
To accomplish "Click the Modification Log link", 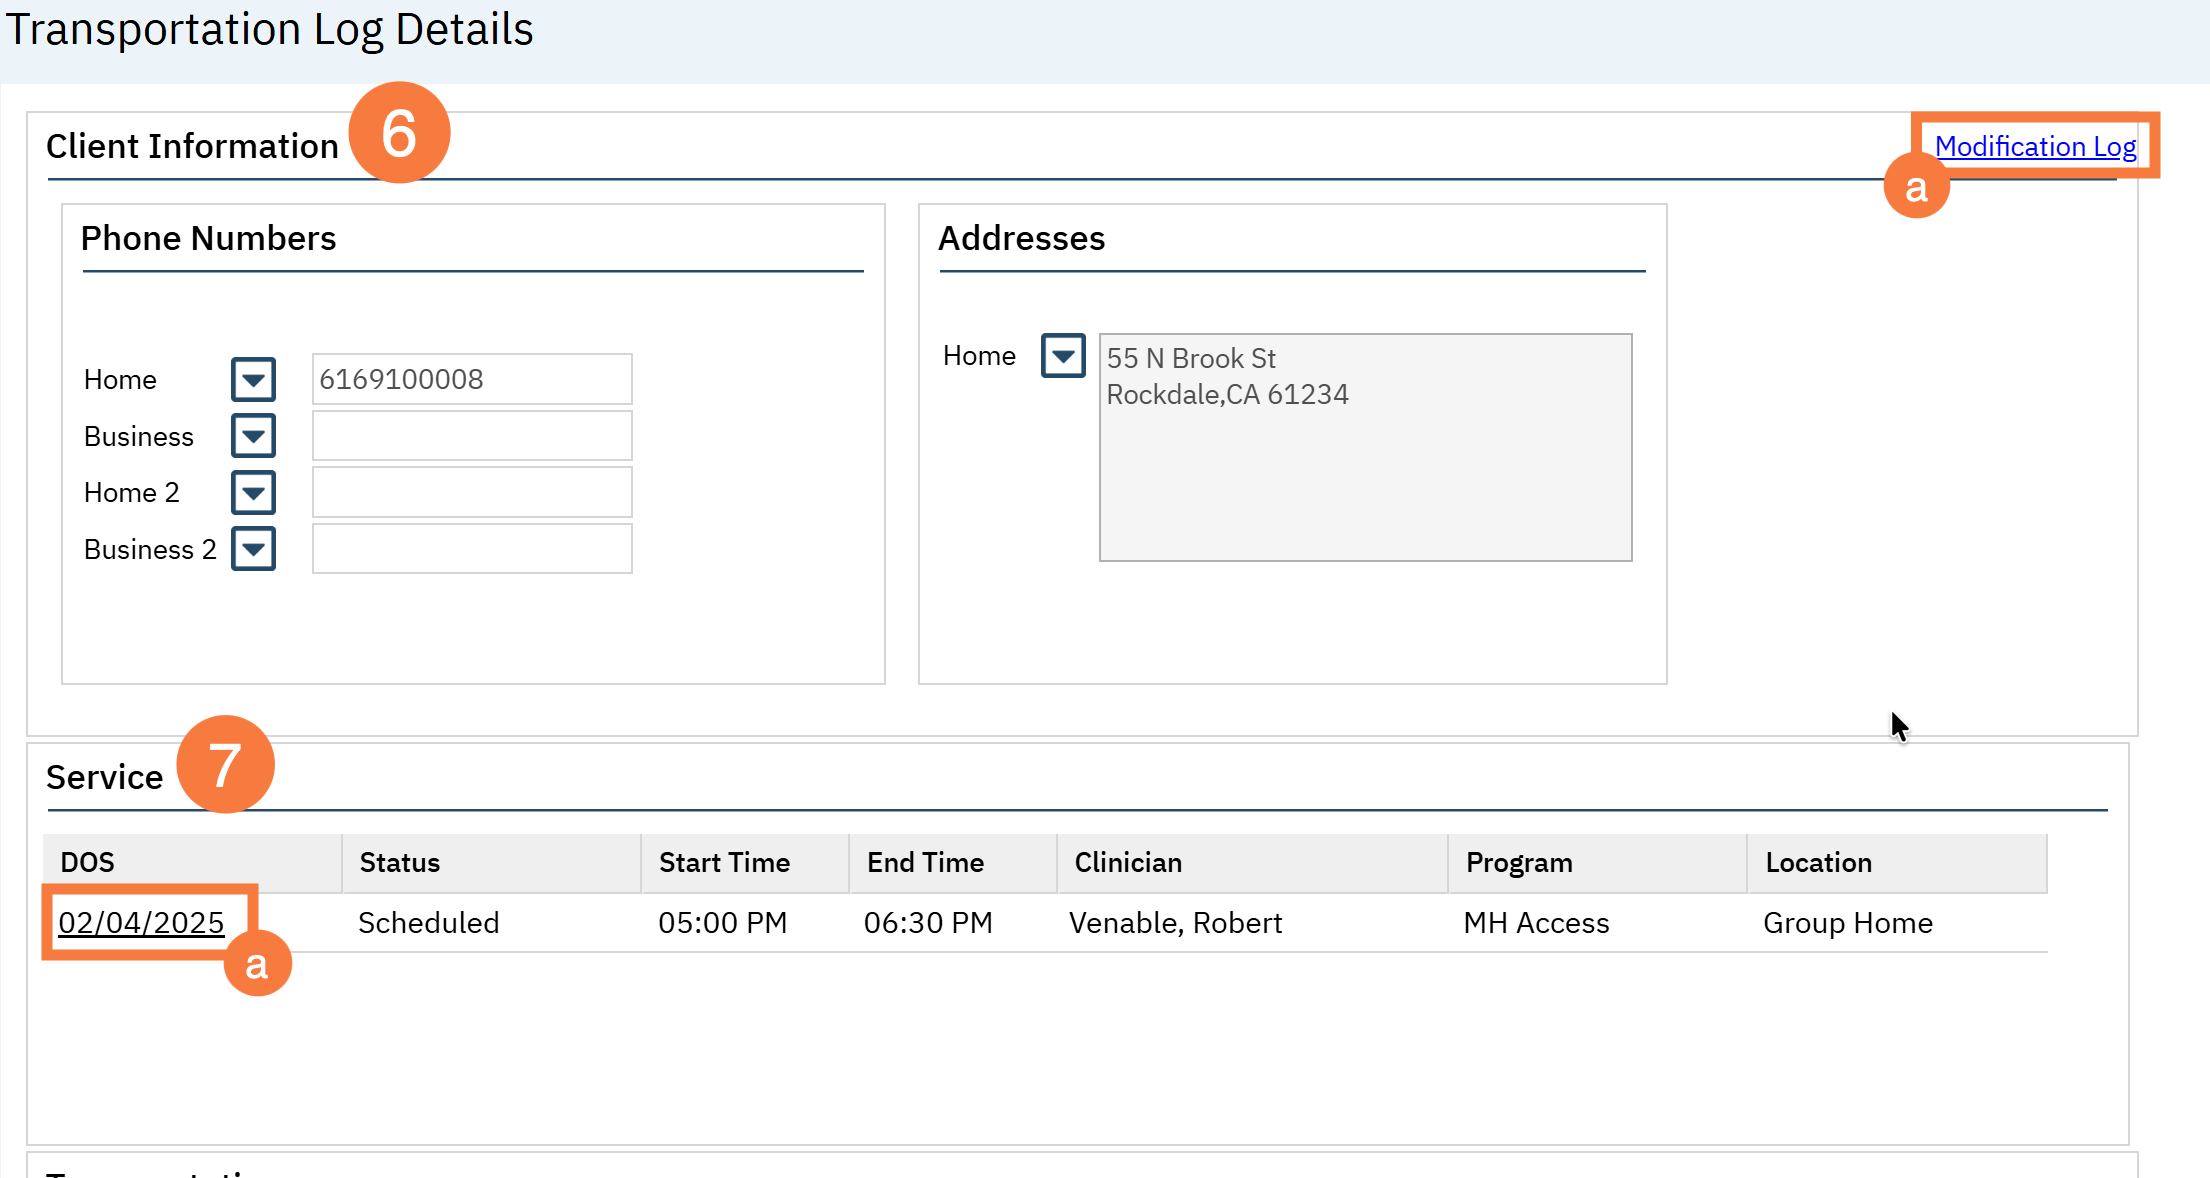I will tap(2035, 146).
